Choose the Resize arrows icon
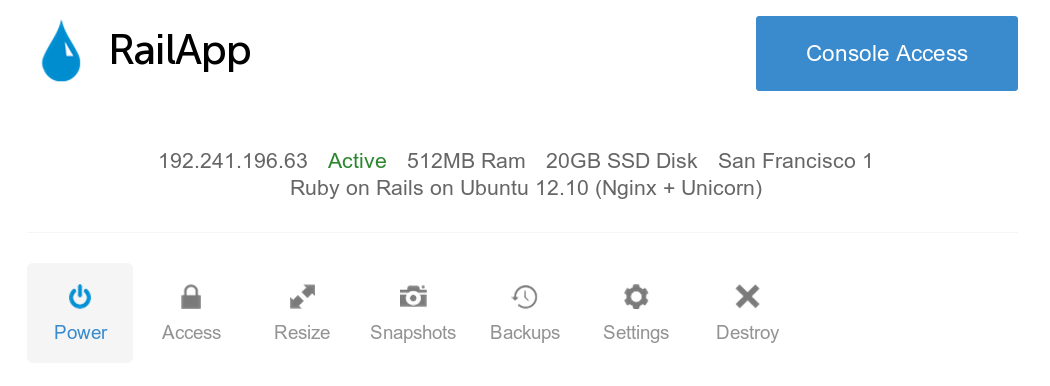The width and height of the screenshot is (1050, 386). [302, 297]
